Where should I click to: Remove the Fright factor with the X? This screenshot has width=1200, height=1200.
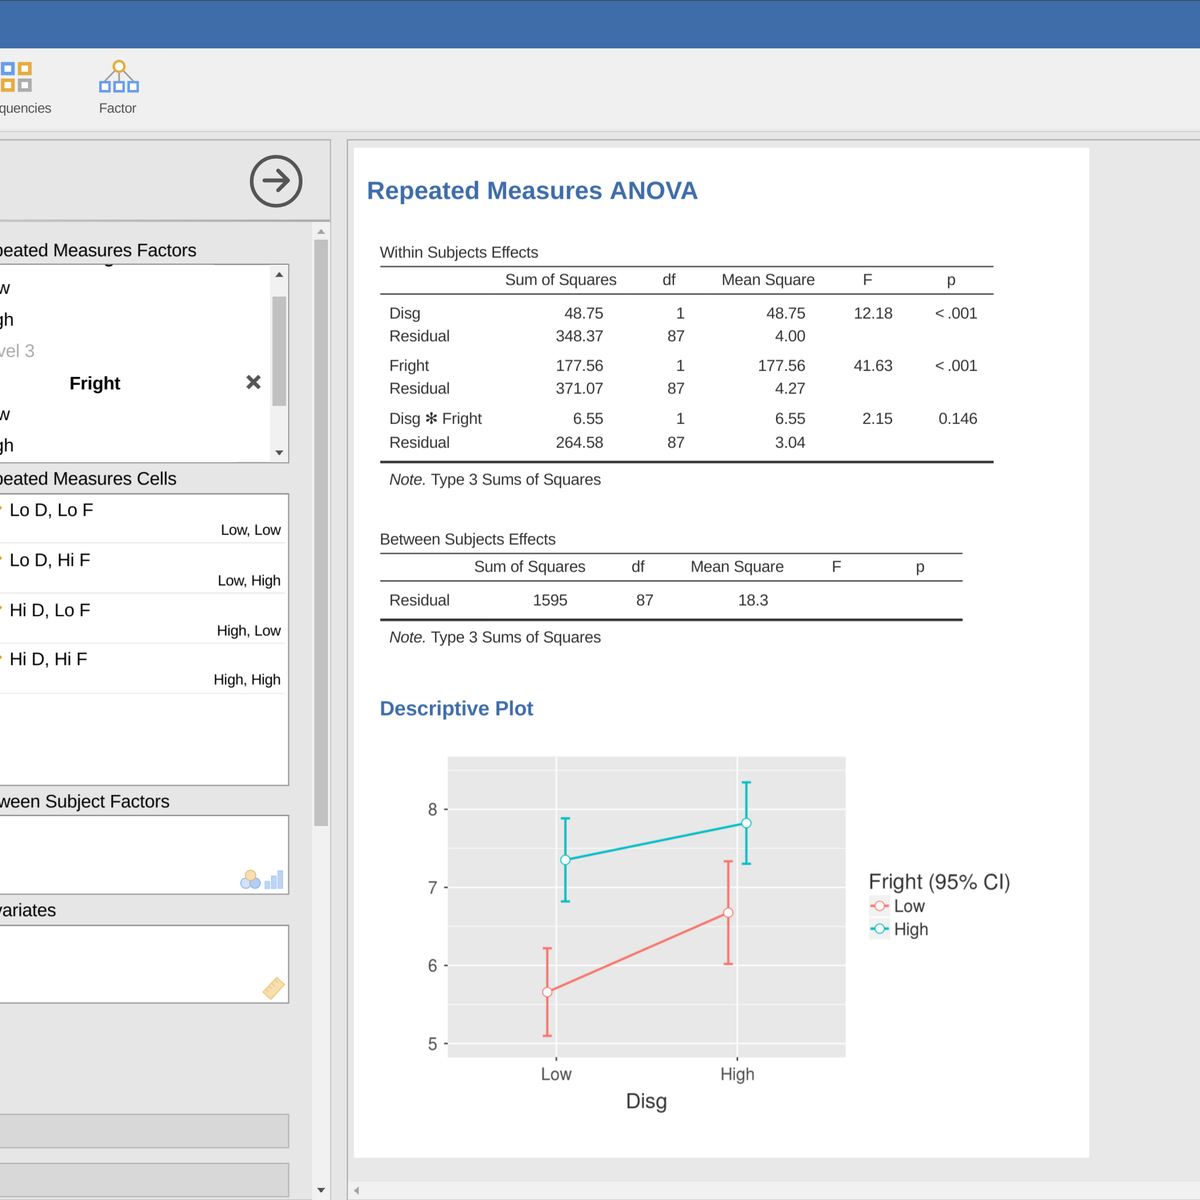tap(253, 383)
